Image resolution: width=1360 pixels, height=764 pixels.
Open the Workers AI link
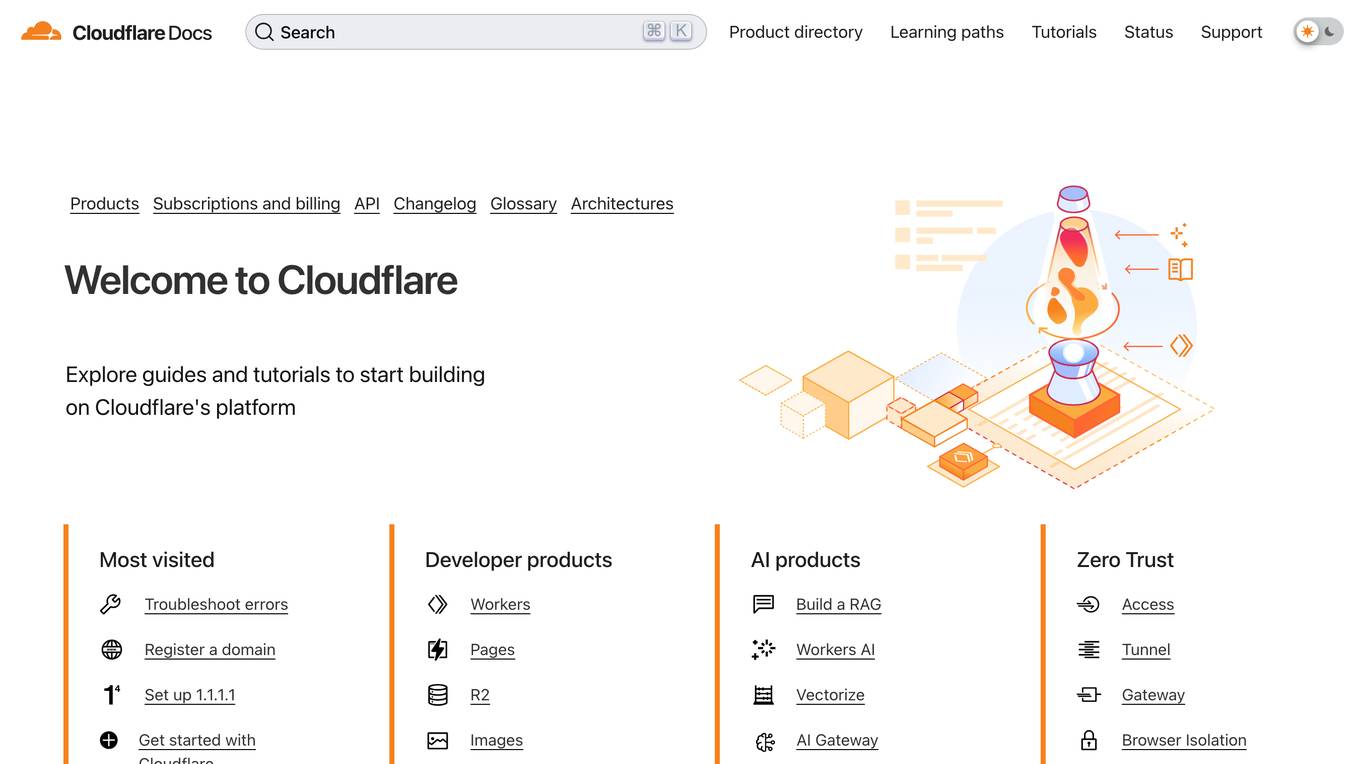click(835, 649)
